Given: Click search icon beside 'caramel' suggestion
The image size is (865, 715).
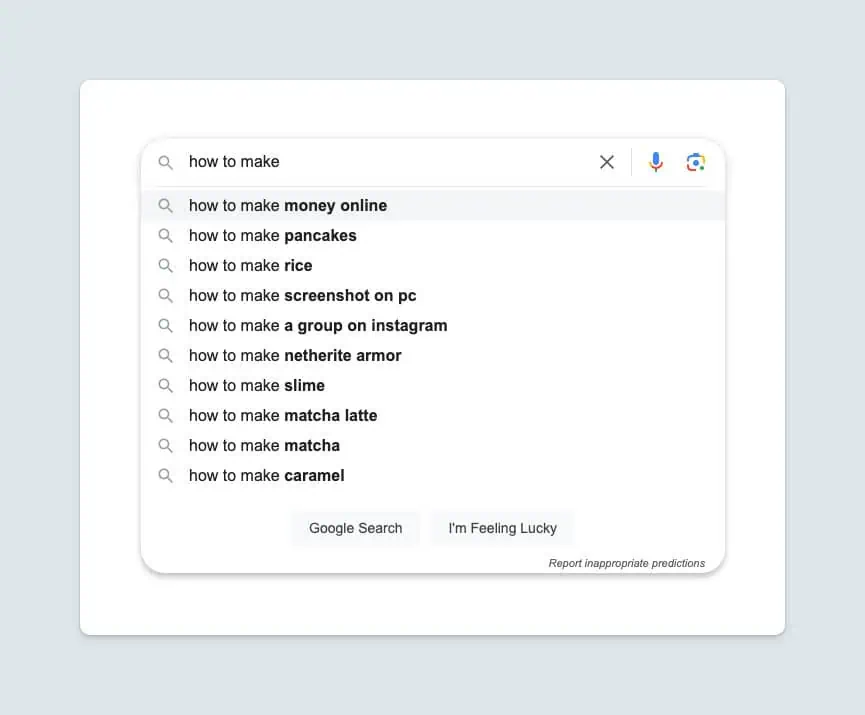Looking at the screenshot, I should (x=166, y=476).
